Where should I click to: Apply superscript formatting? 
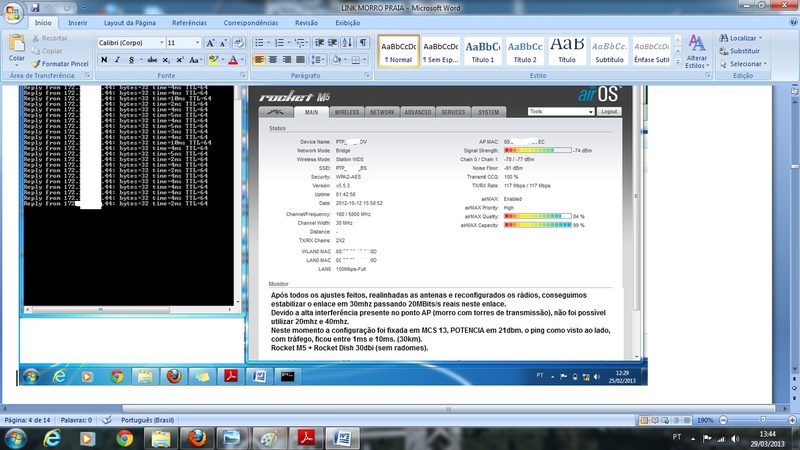[x=180, y=60]
